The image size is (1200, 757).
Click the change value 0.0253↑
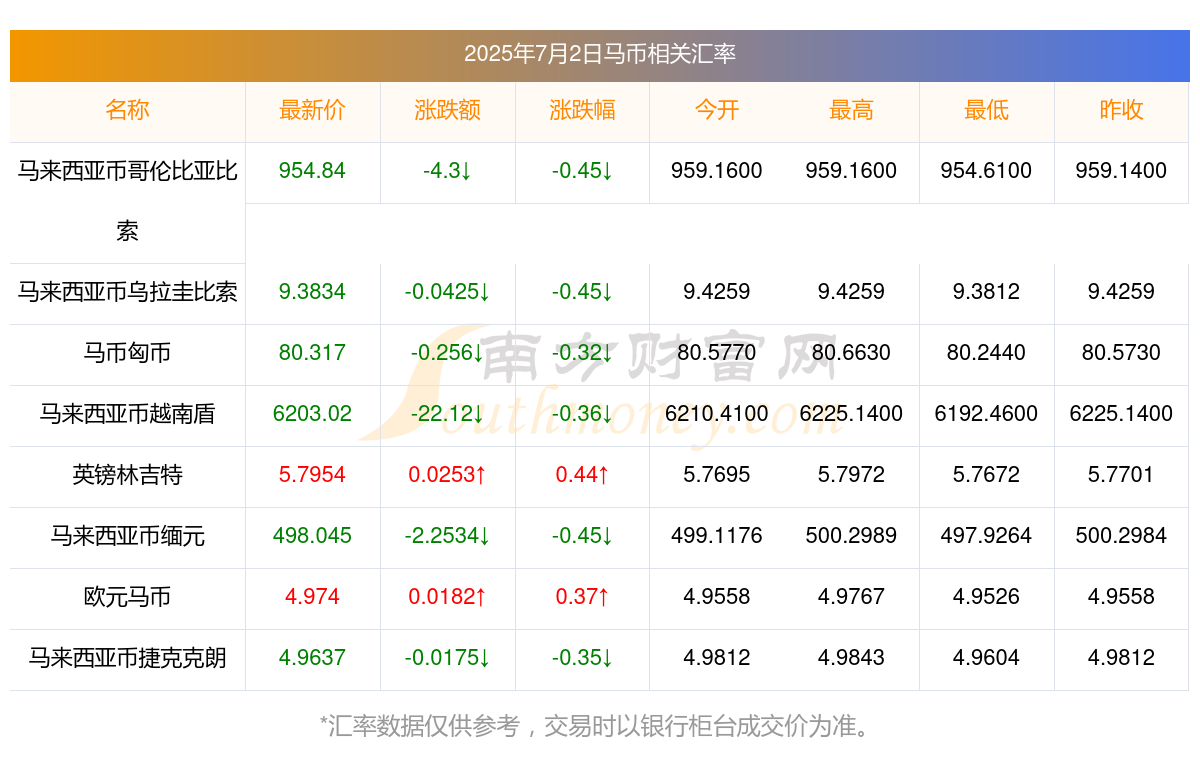[447, 475]
